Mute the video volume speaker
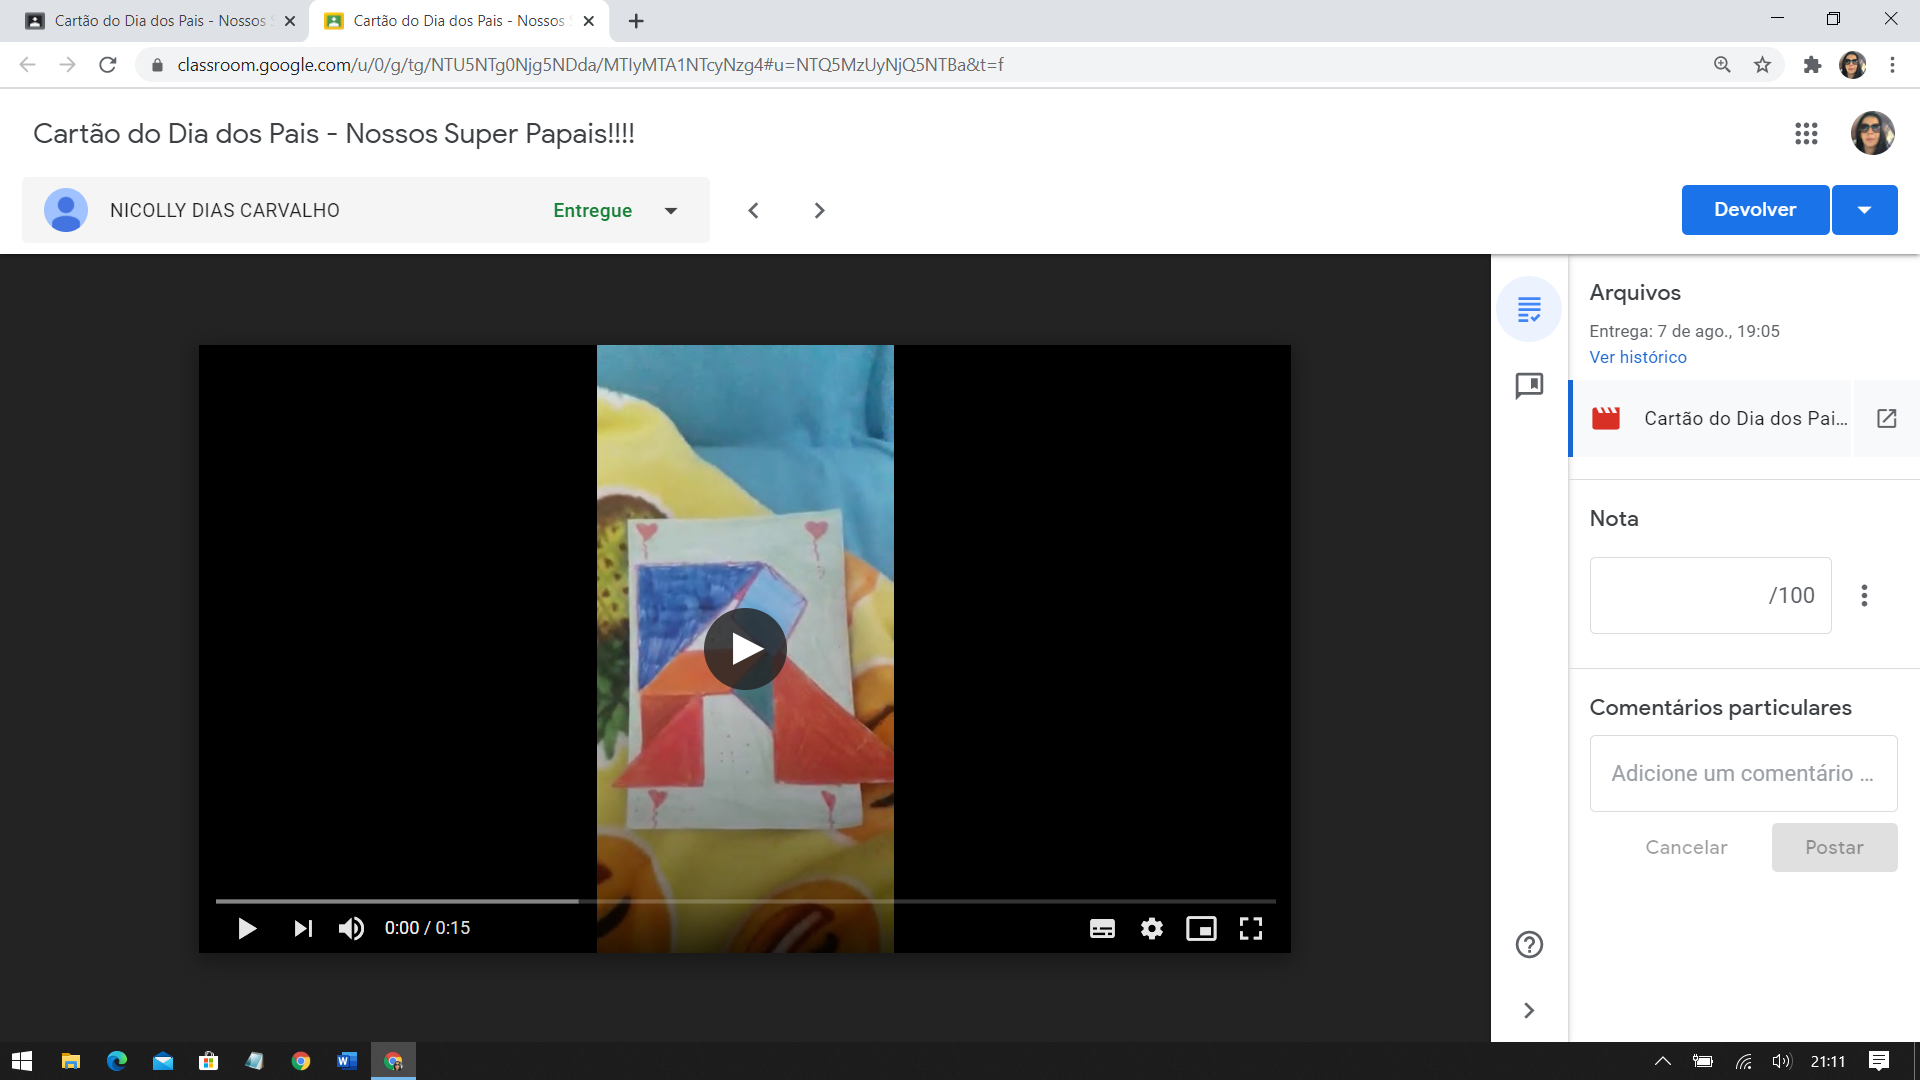 pyautogui.click(x=351, y=929)
